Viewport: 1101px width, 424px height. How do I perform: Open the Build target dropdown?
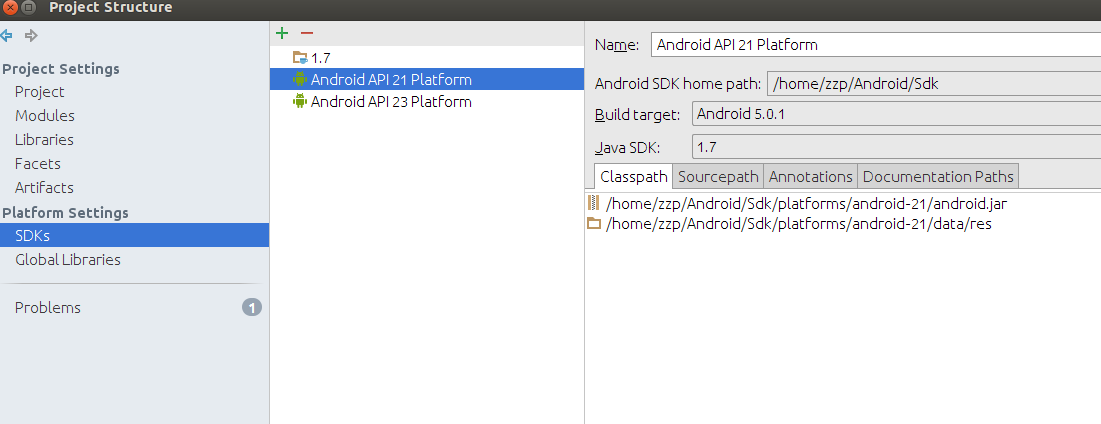coord(896,114)
